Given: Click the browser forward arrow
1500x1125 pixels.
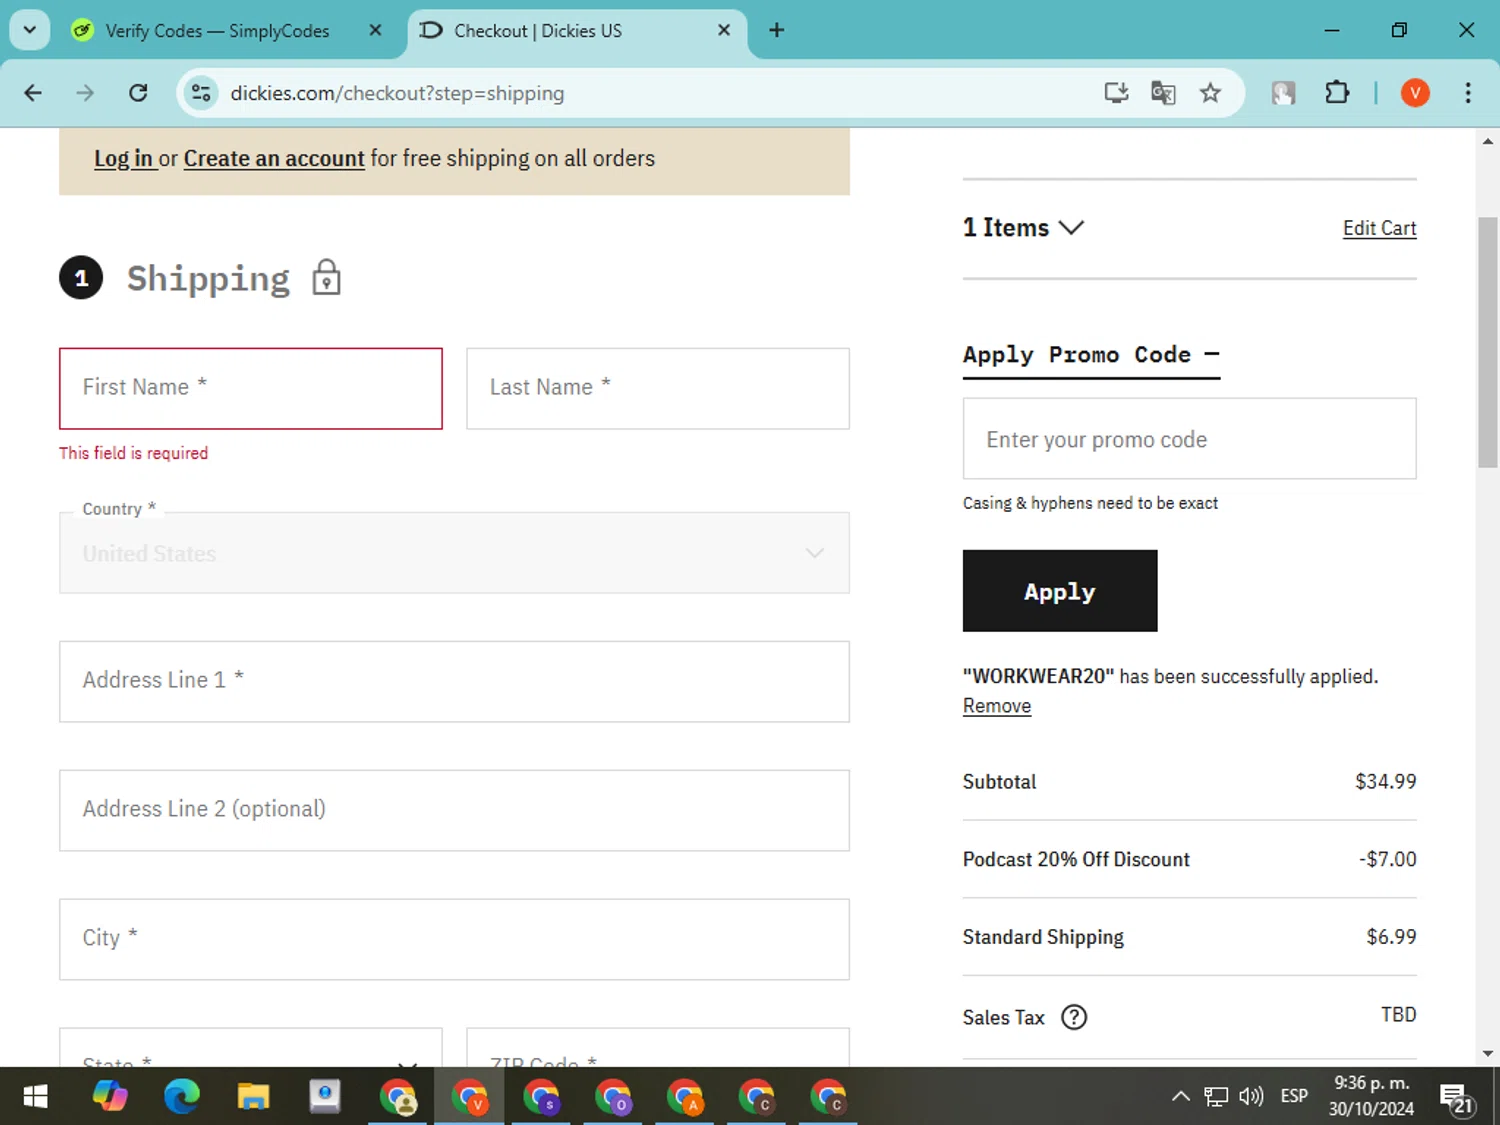Looking at the screenshot, I should tap(85, 93).
